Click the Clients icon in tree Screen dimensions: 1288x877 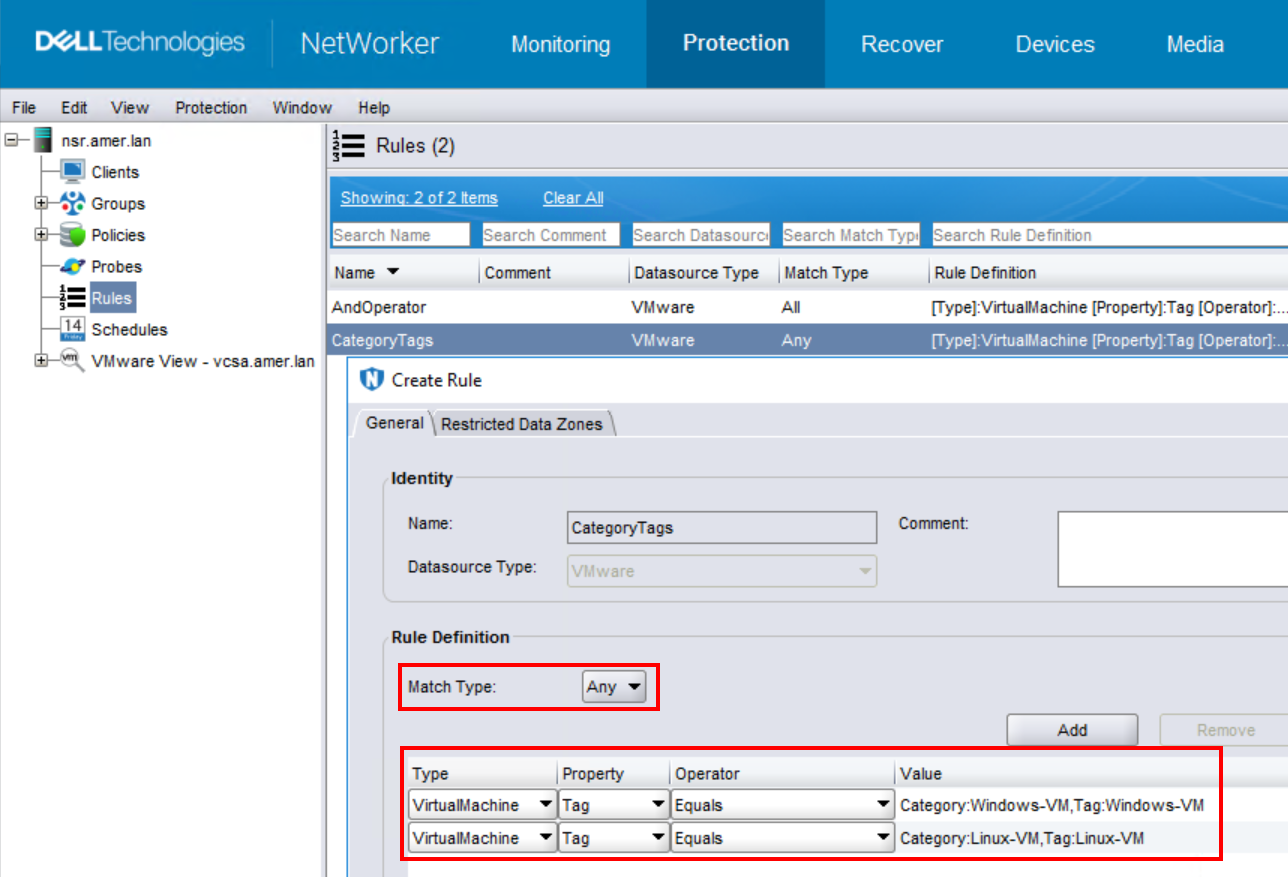(73, 172)
